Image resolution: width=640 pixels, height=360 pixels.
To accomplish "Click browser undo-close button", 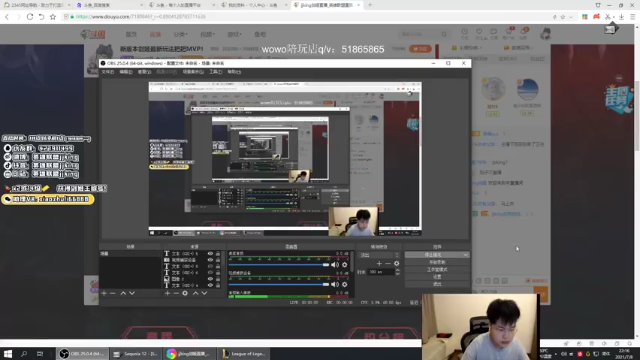I will tap(41, 17).
